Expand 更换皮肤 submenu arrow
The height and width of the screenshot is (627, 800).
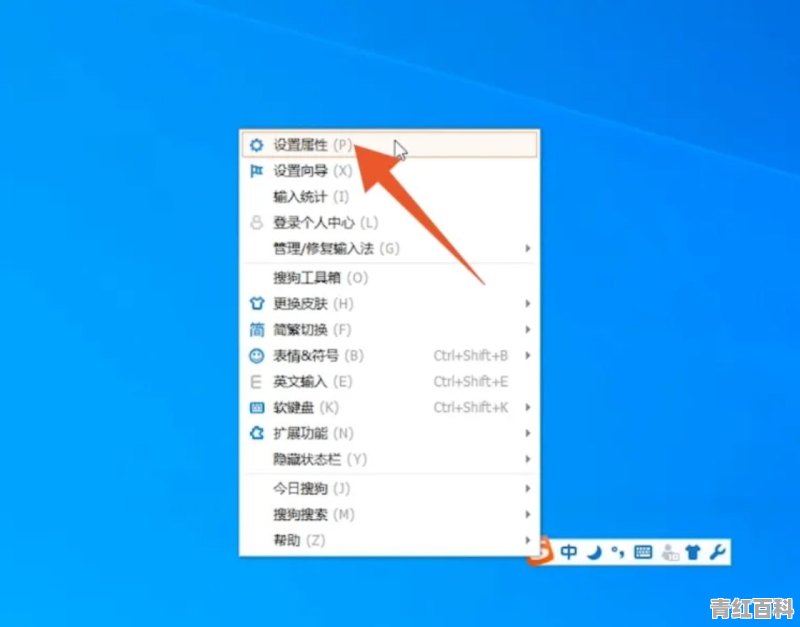528,304
